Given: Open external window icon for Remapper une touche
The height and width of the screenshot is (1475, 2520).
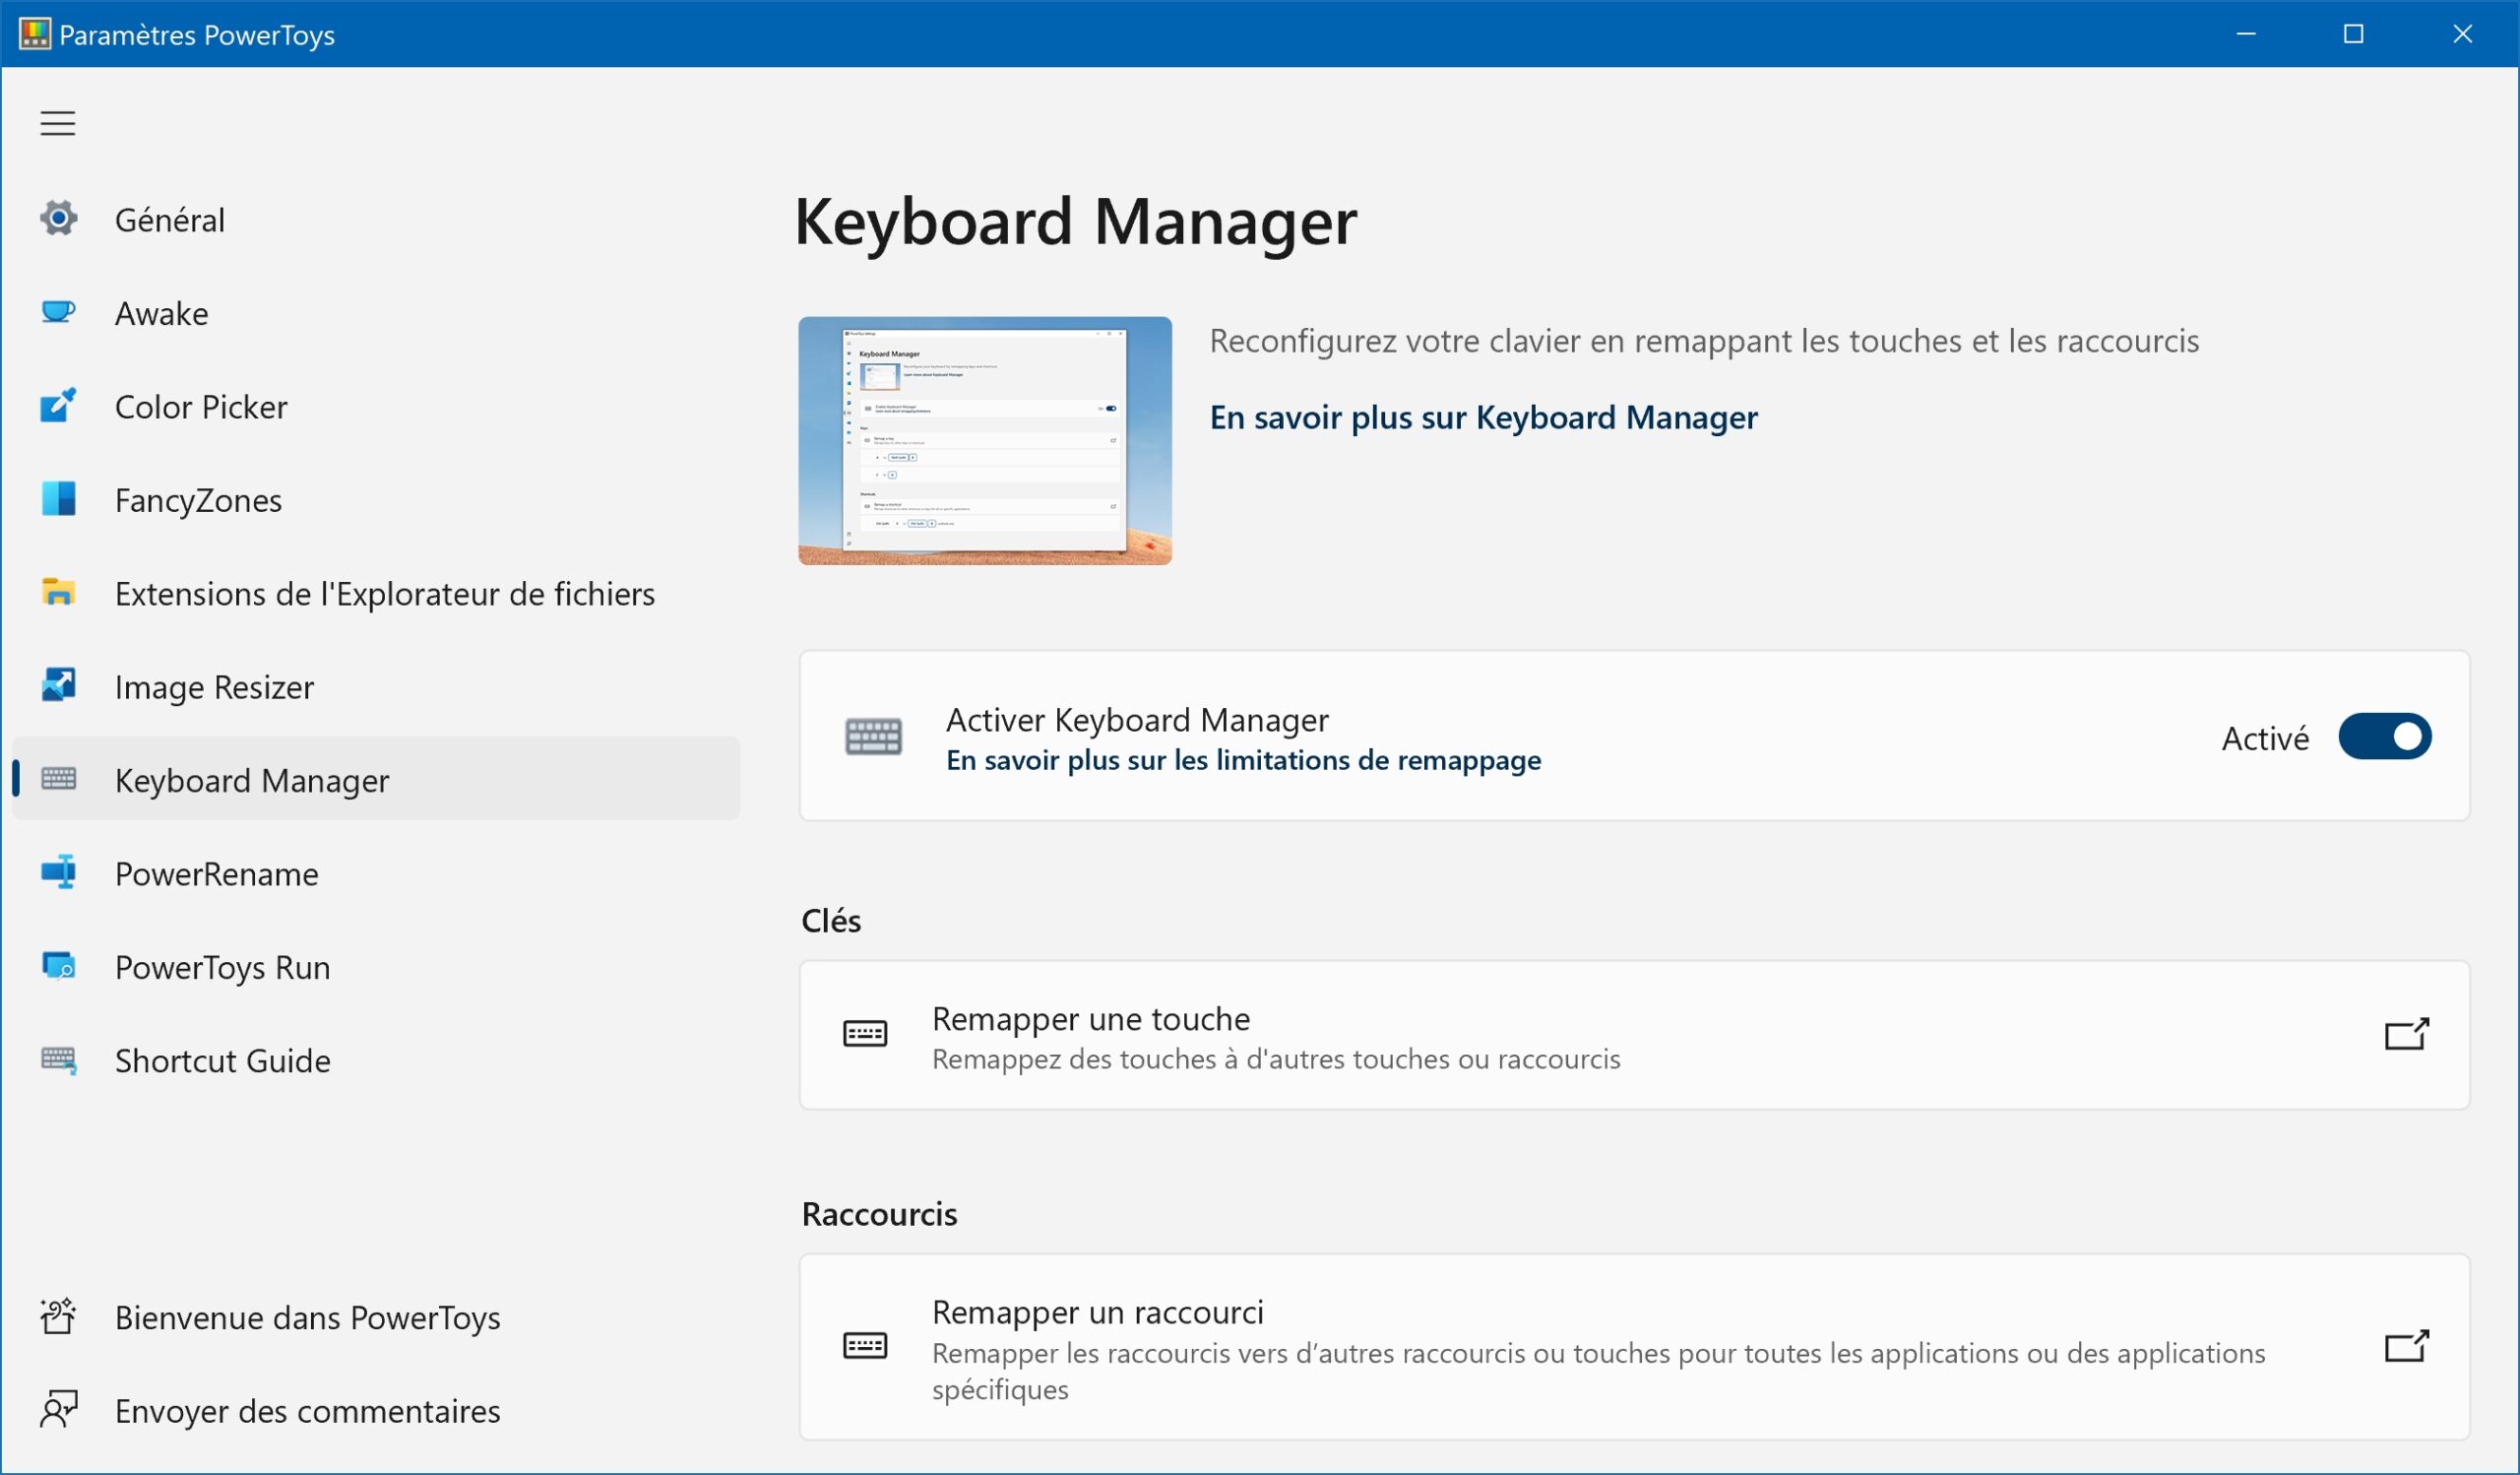Looking at the screenshot, I should tap(2406, 1034).
